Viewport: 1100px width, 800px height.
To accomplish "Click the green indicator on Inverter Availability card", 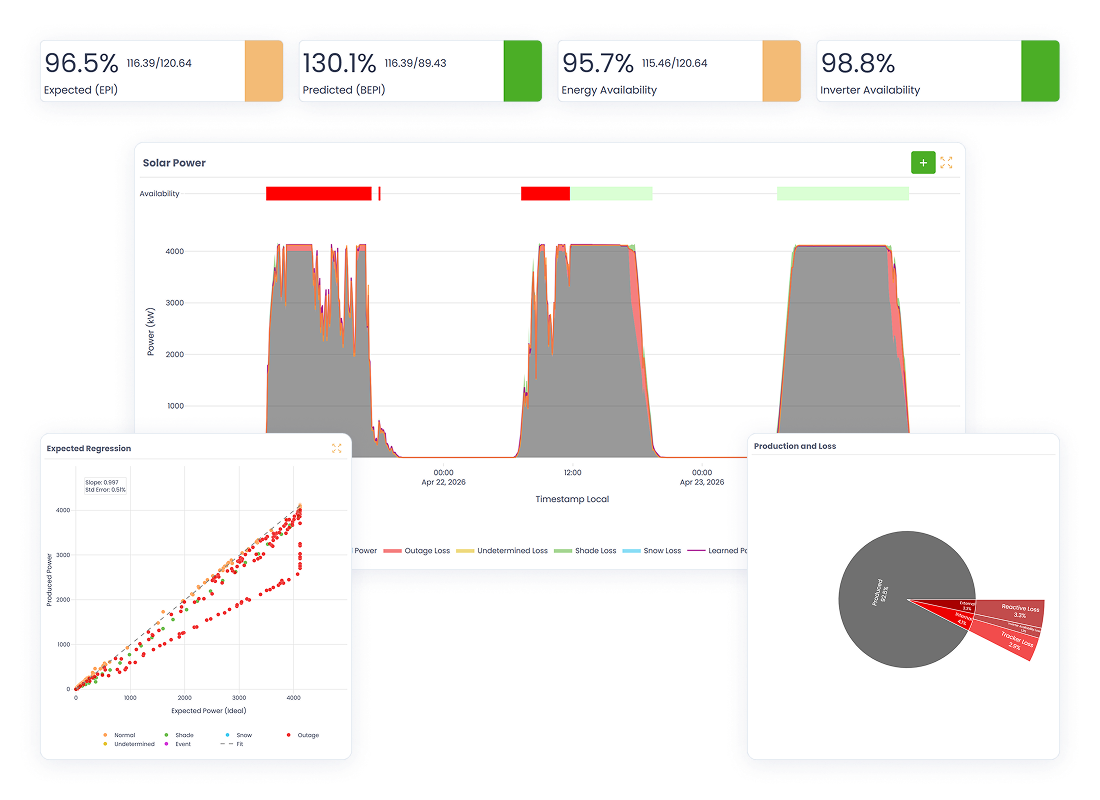I will tap(1040, 71).
